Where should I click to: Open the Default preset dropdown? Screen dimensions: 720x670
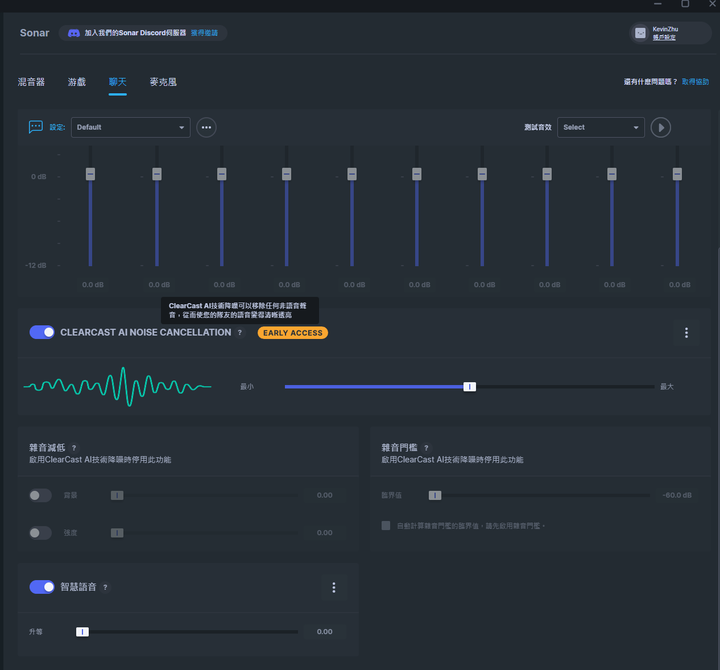coord(131,127)
